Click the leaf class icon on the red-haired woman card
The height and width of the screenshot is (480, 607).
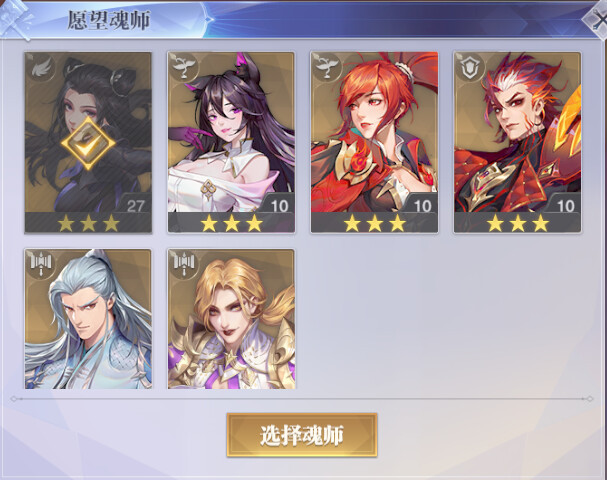(327, 67)
